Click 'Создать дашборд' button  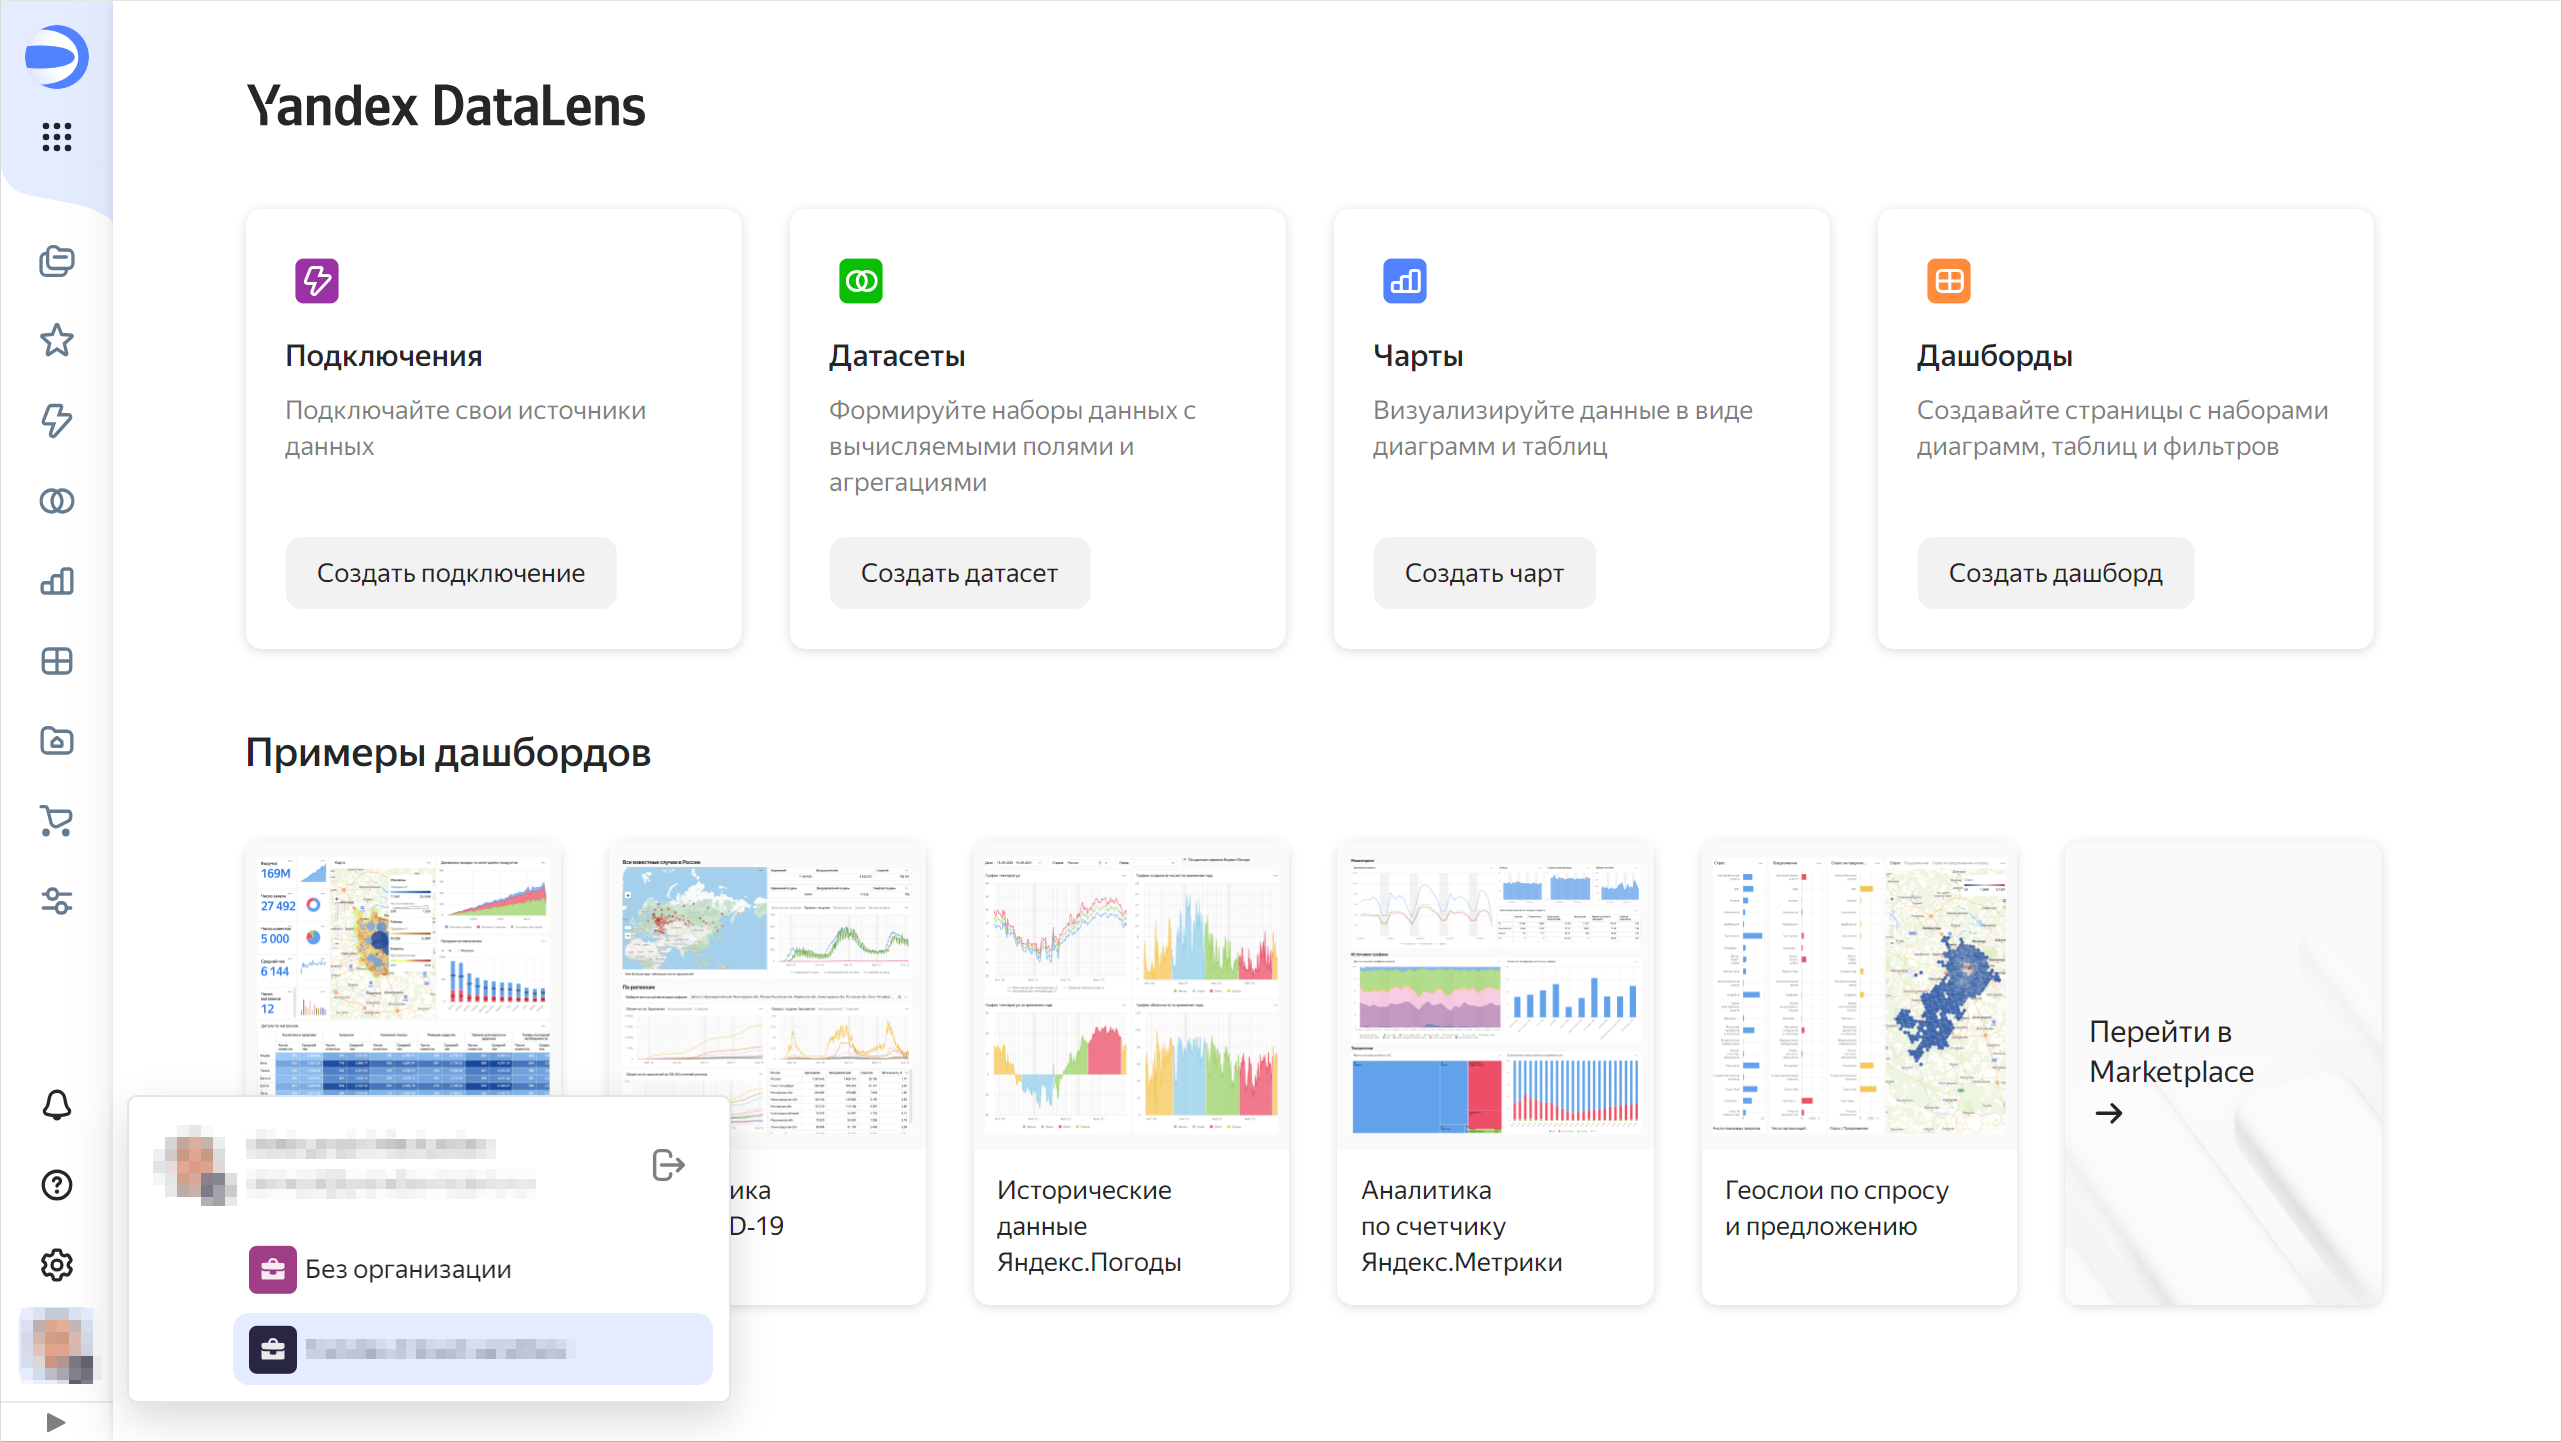[2055, 573]
